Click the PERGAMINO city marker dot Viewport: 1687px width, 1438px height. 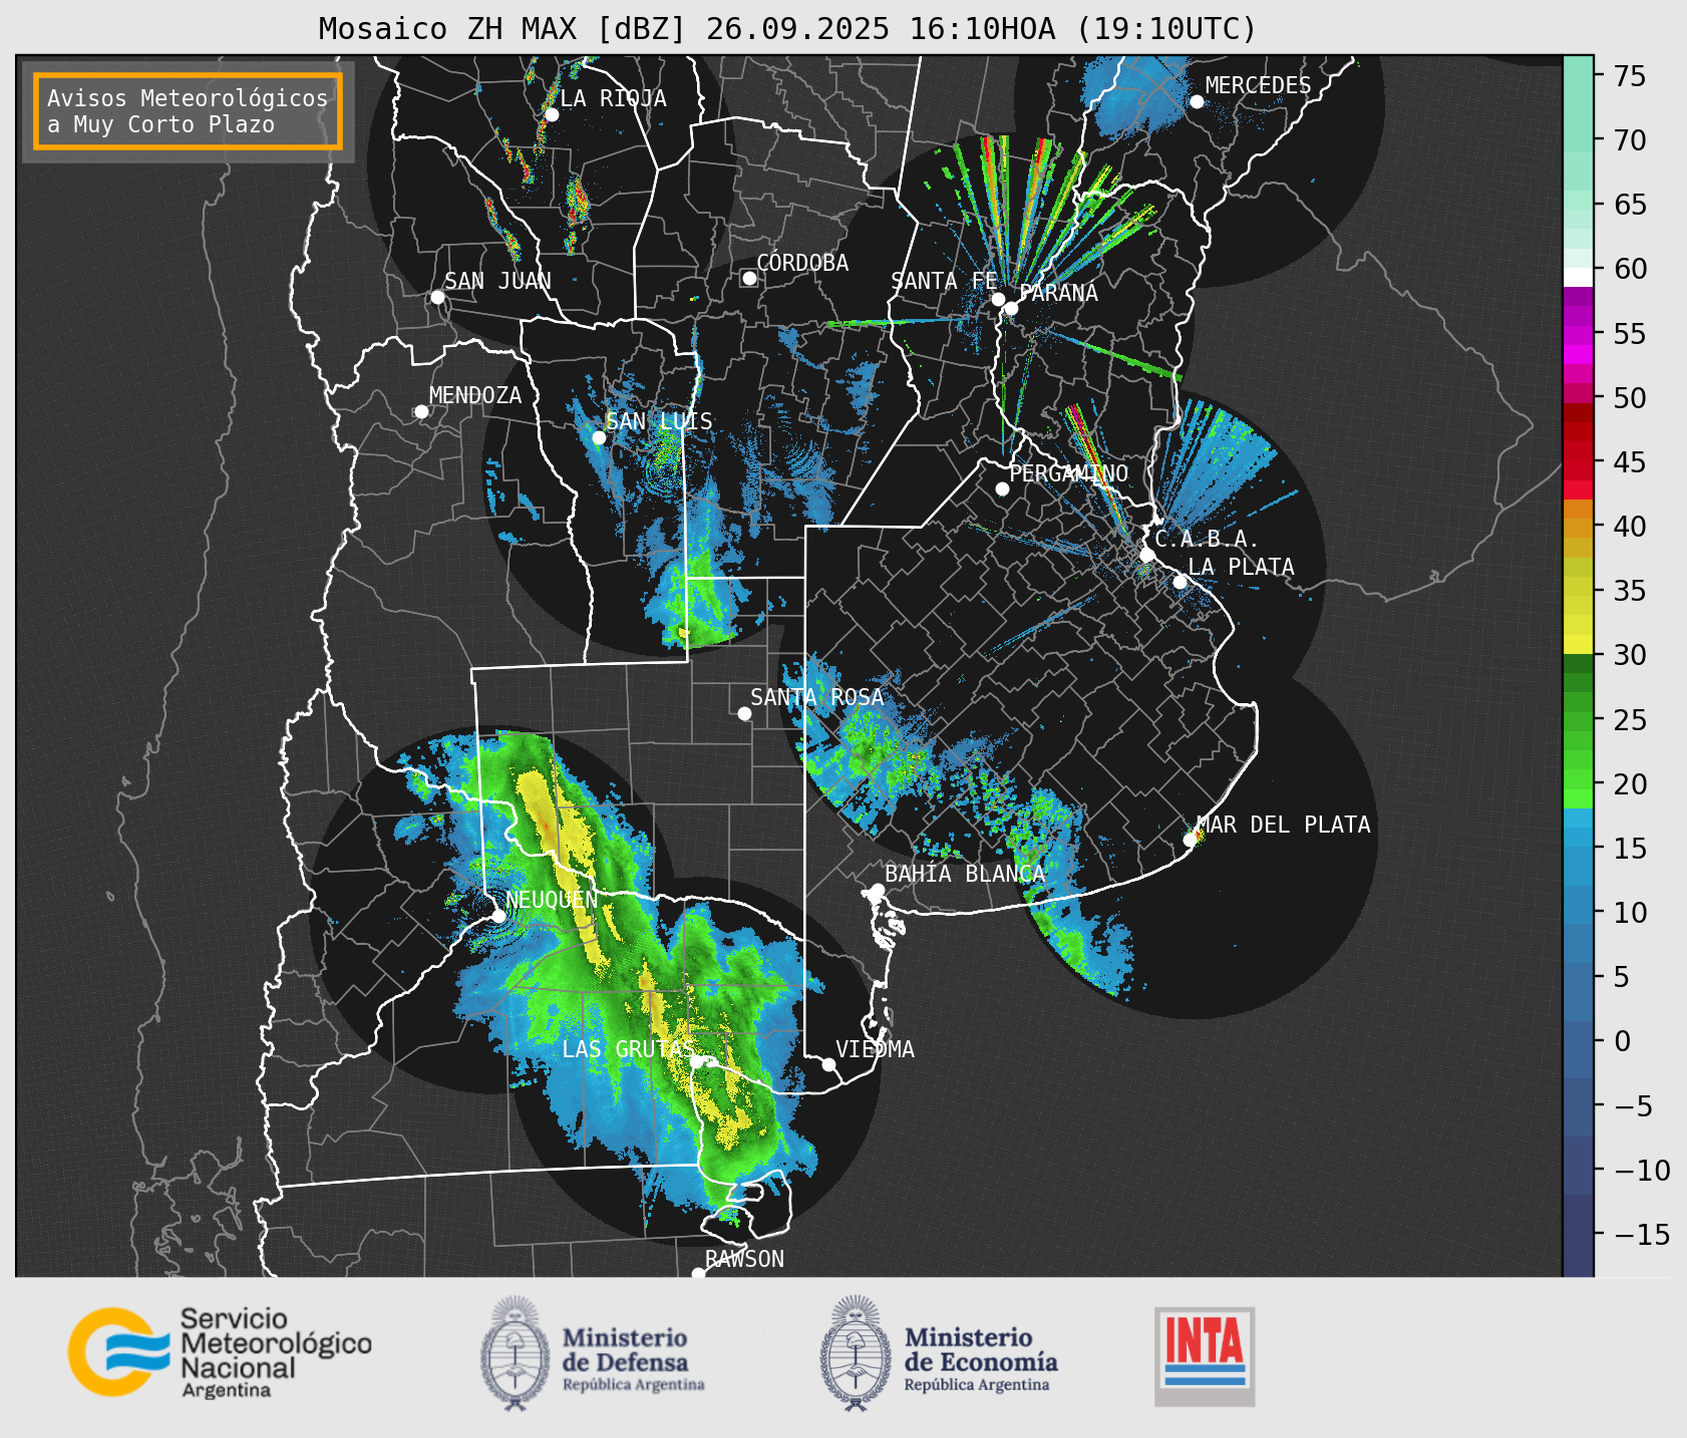click(x=1002, y=489)
